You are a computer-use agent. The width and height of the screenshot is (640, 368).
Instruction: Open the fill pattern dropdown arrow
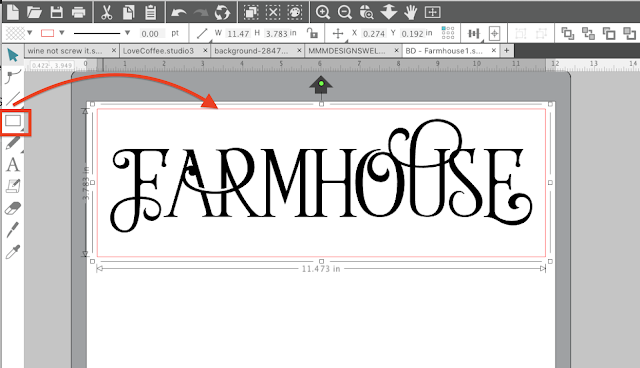[x=29, y=33]
